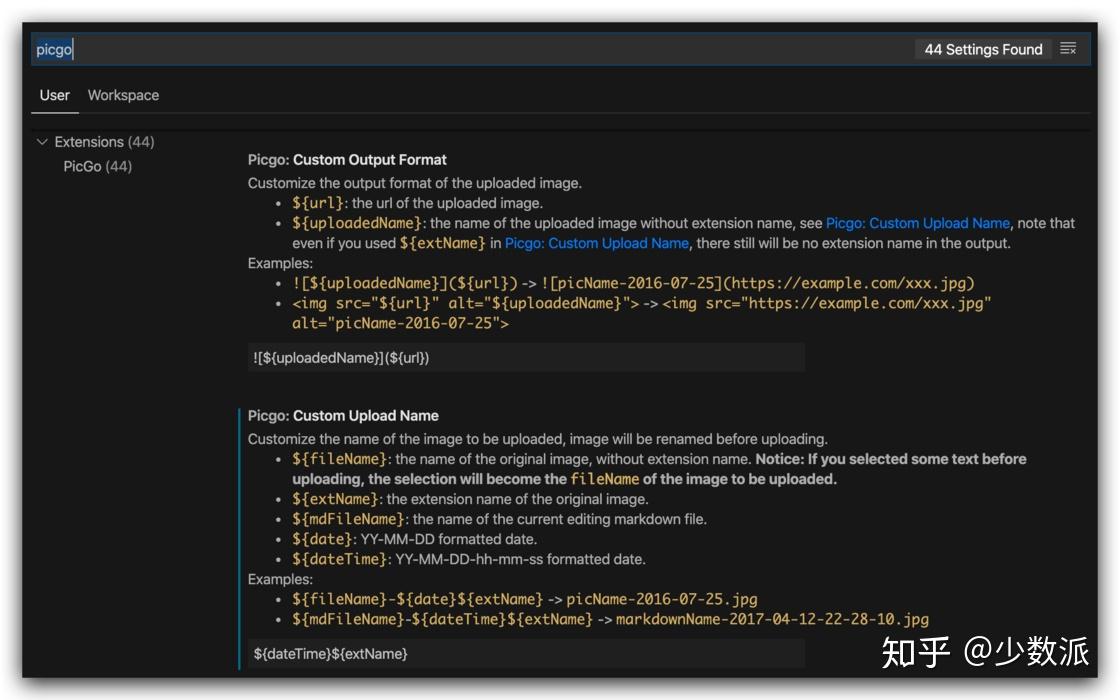Viewport: 1120px width, 700px height.
Task: Open the Picgo: Custom Upload Name link after ${extName}
Action: pos(596,243)
